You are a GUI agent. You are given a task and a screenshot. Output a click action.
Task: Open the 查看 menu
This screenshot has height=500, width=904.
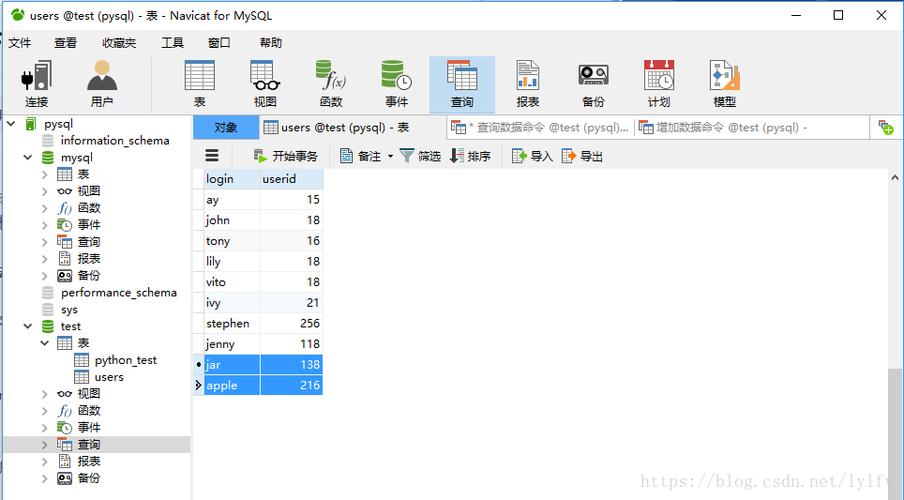pyautogui.click(x=65, y=43)
